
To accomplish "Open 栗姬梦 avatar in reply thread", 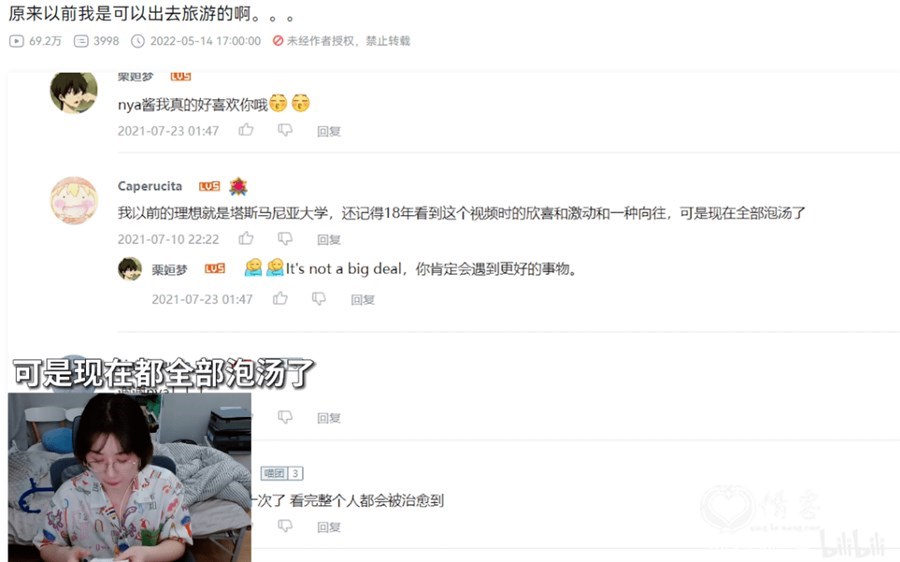I will tap(130, 269).
